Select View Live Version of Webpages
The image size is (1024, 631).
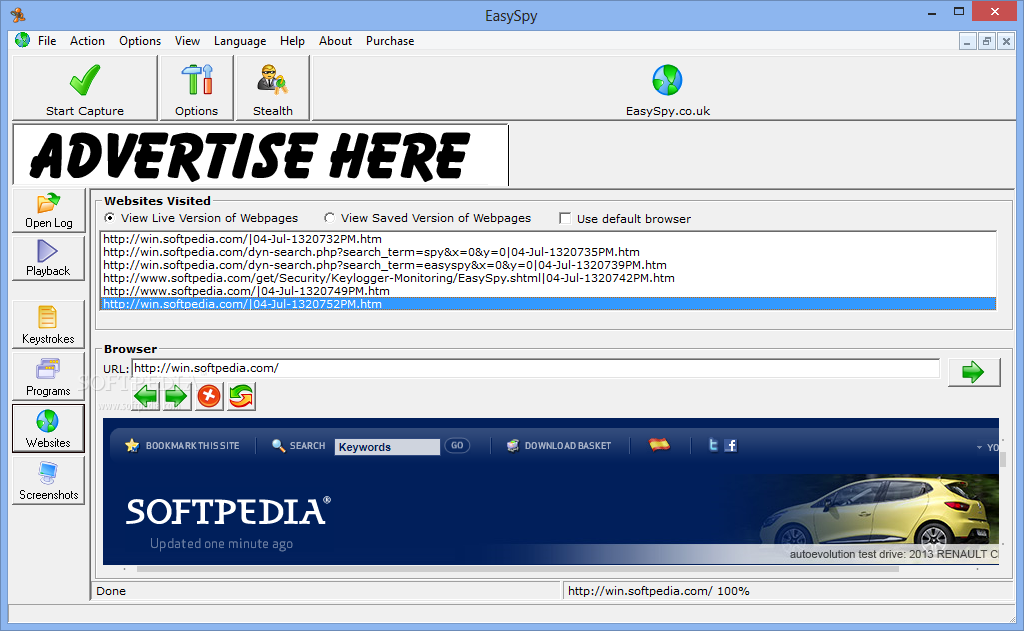tap(110, 218)
